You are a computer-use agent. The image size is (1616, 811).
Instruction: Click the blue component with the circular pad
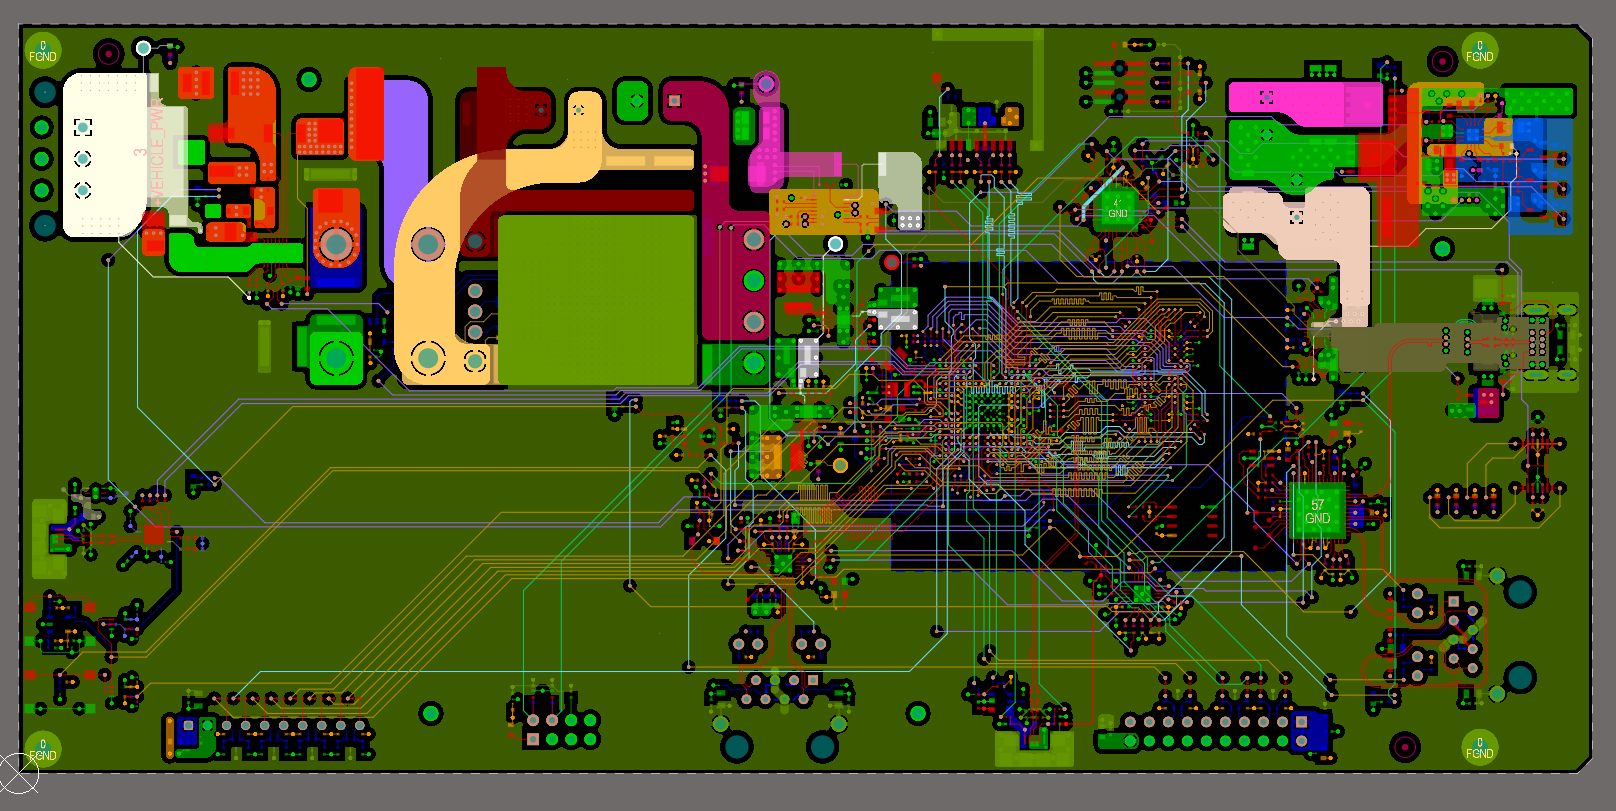click(335, 238)
